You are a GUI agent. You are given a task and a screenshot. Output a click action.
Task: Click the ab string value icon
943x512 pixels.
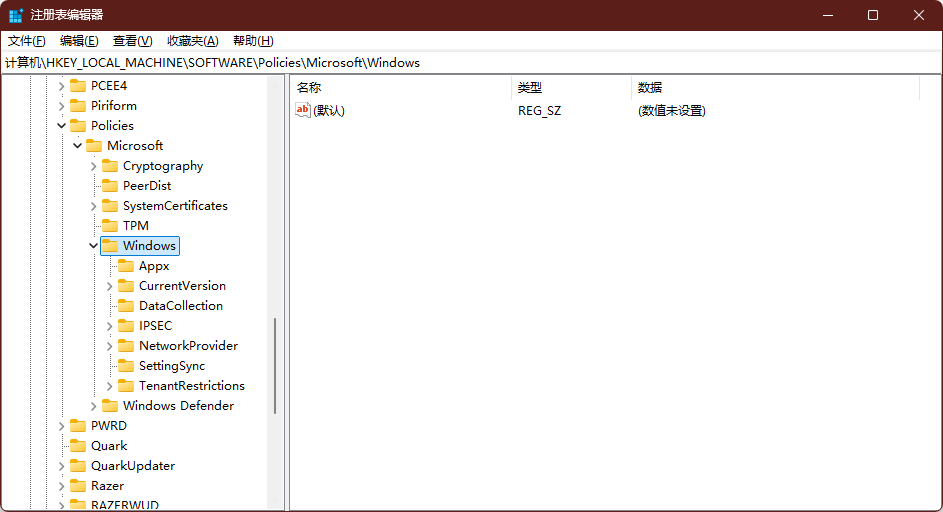click(x=303, y=110)
